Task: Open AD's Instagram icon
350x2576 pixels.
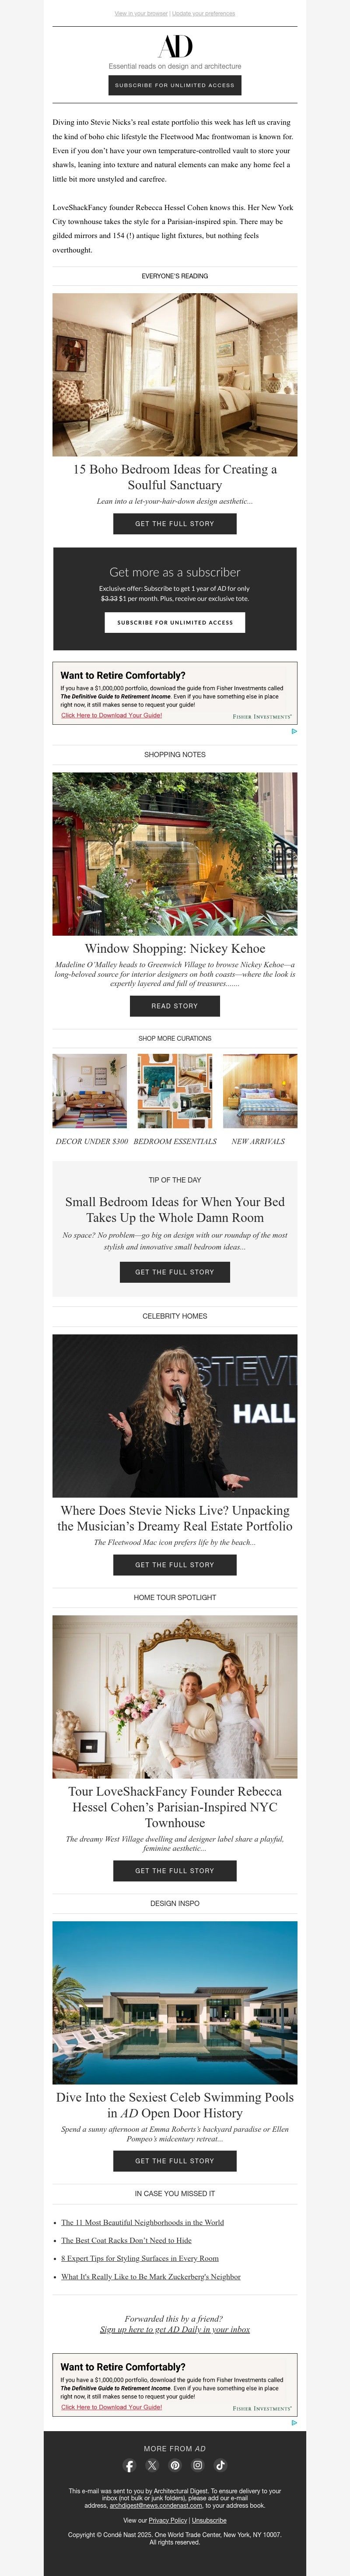Action: 198,2465
